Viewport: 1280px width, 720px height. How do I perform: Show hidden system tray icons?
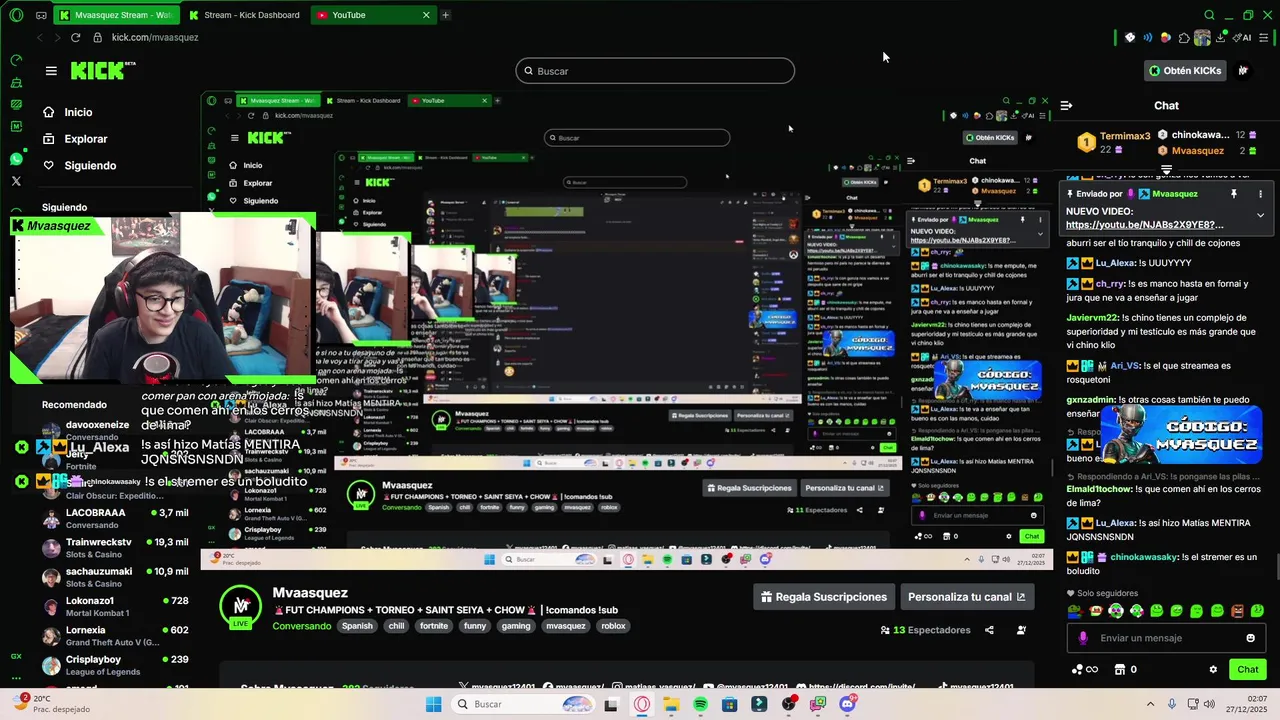pos(1149,704)
